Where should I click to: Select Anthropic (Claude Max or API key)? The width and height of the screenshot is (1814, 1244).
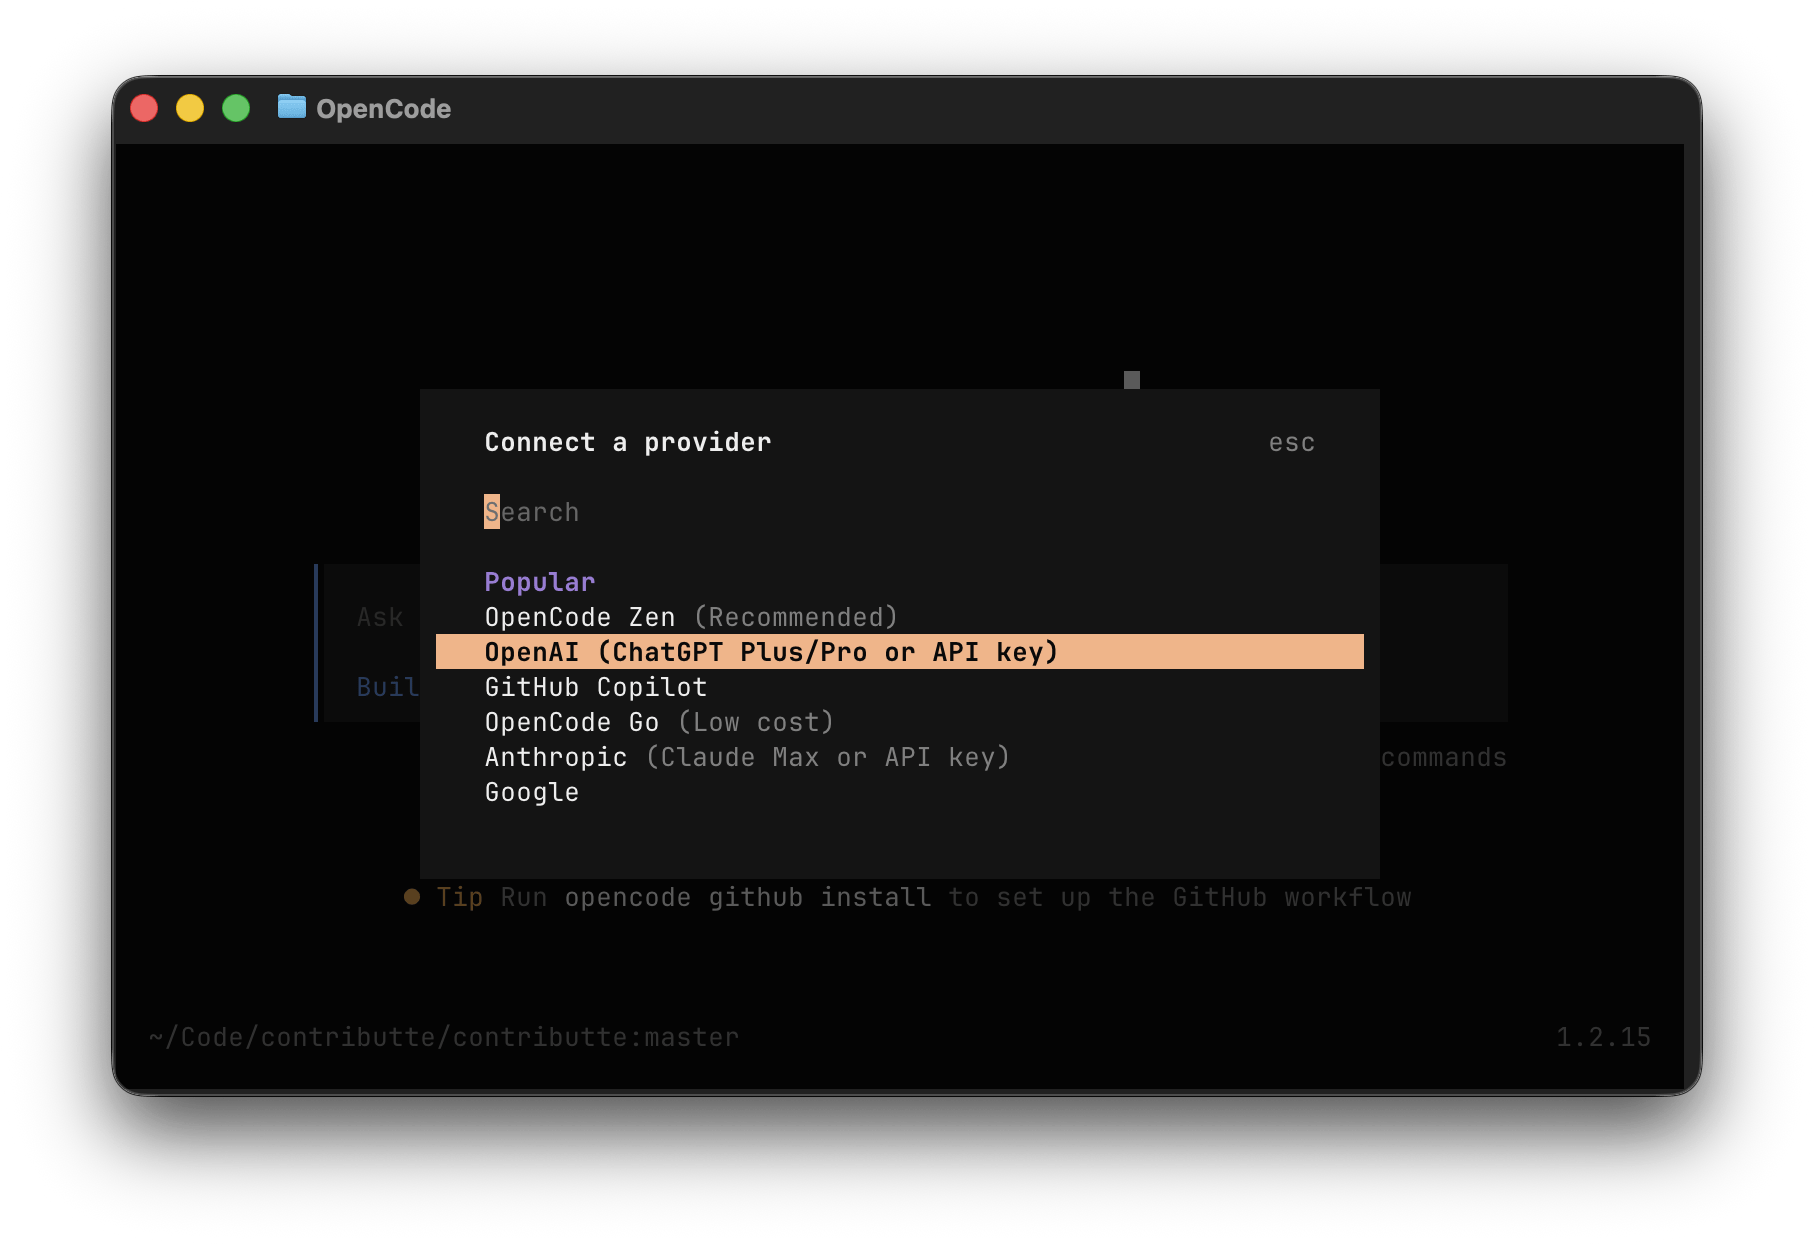899,757
